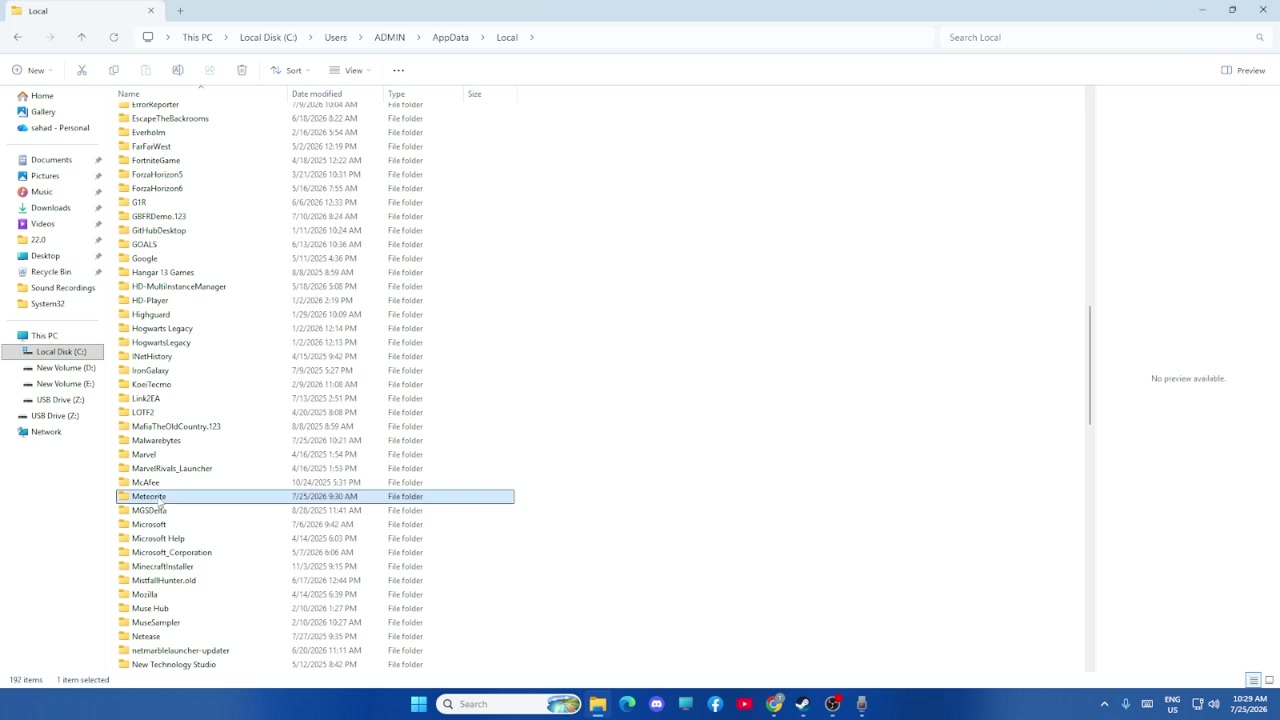Switch to large icons view toggle
The height and width of the screenshot is (720, 1280).
[x=1269, y=680]
